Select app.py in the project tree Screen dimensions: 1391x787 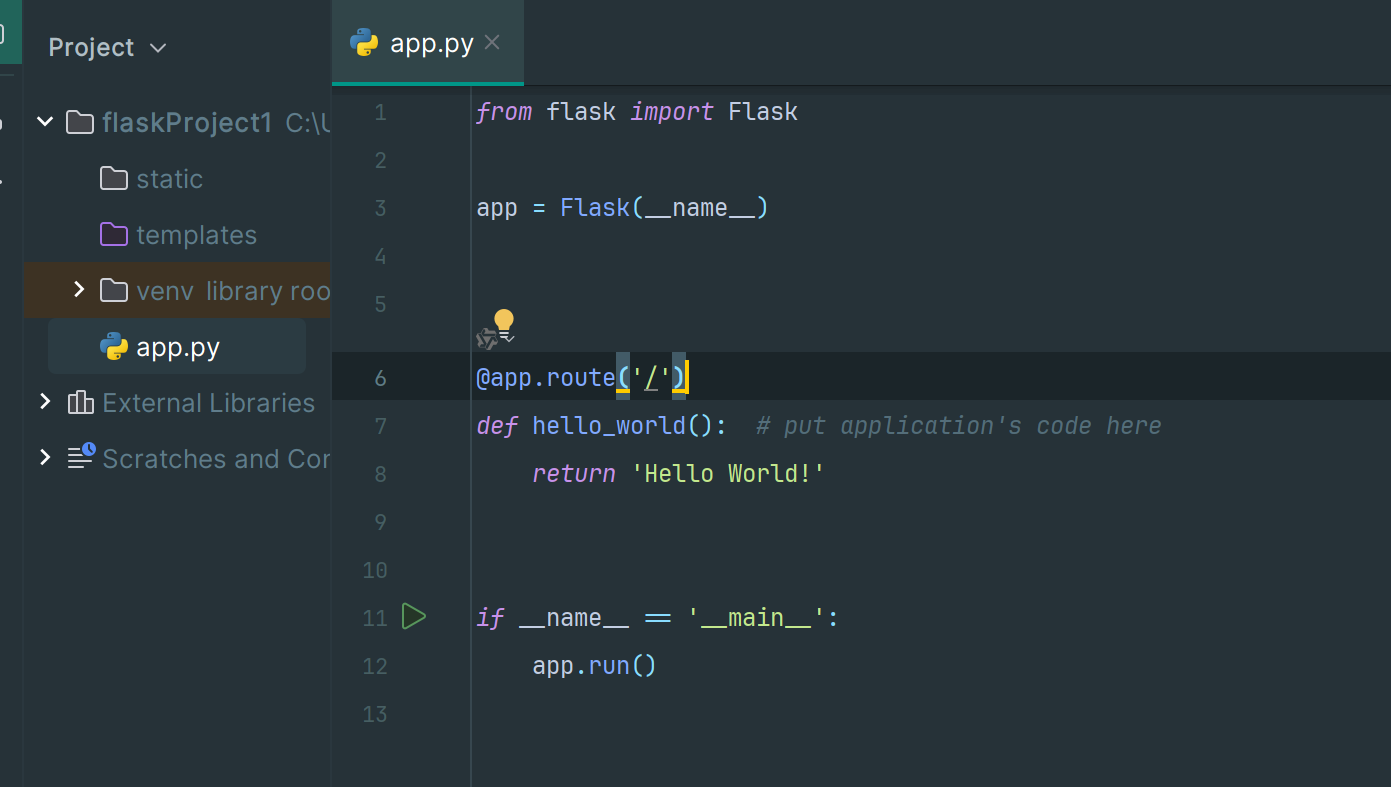coord(177,347)
